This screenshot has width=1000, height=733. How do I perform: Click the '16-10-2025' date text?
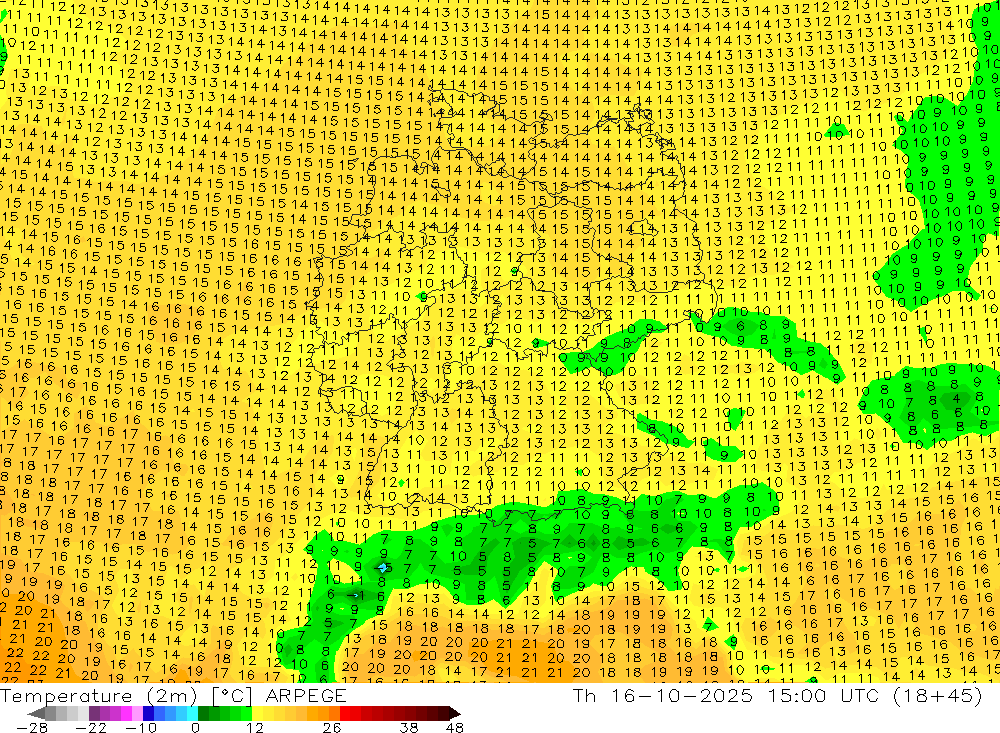pos(682,696)
